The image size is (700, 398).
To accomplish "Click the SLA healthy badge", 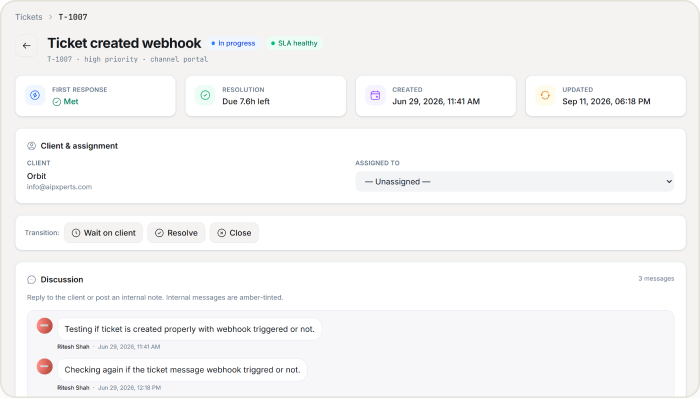I will [x=294, y=43].
